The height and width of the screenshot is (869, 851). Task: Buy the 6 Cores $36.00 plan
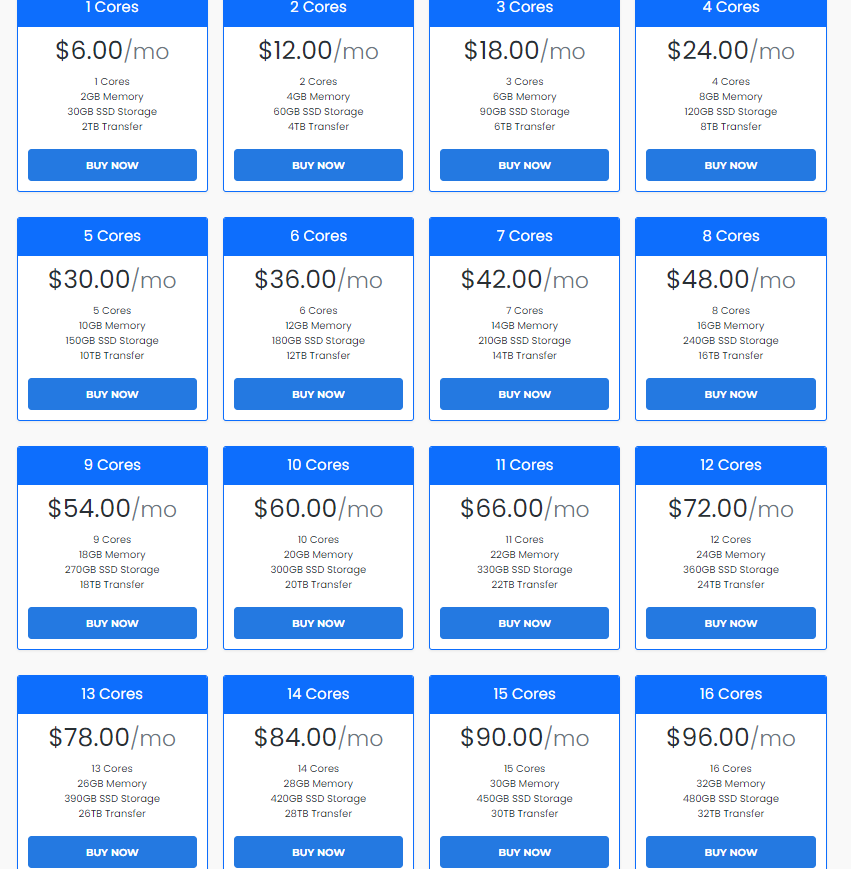318,394
